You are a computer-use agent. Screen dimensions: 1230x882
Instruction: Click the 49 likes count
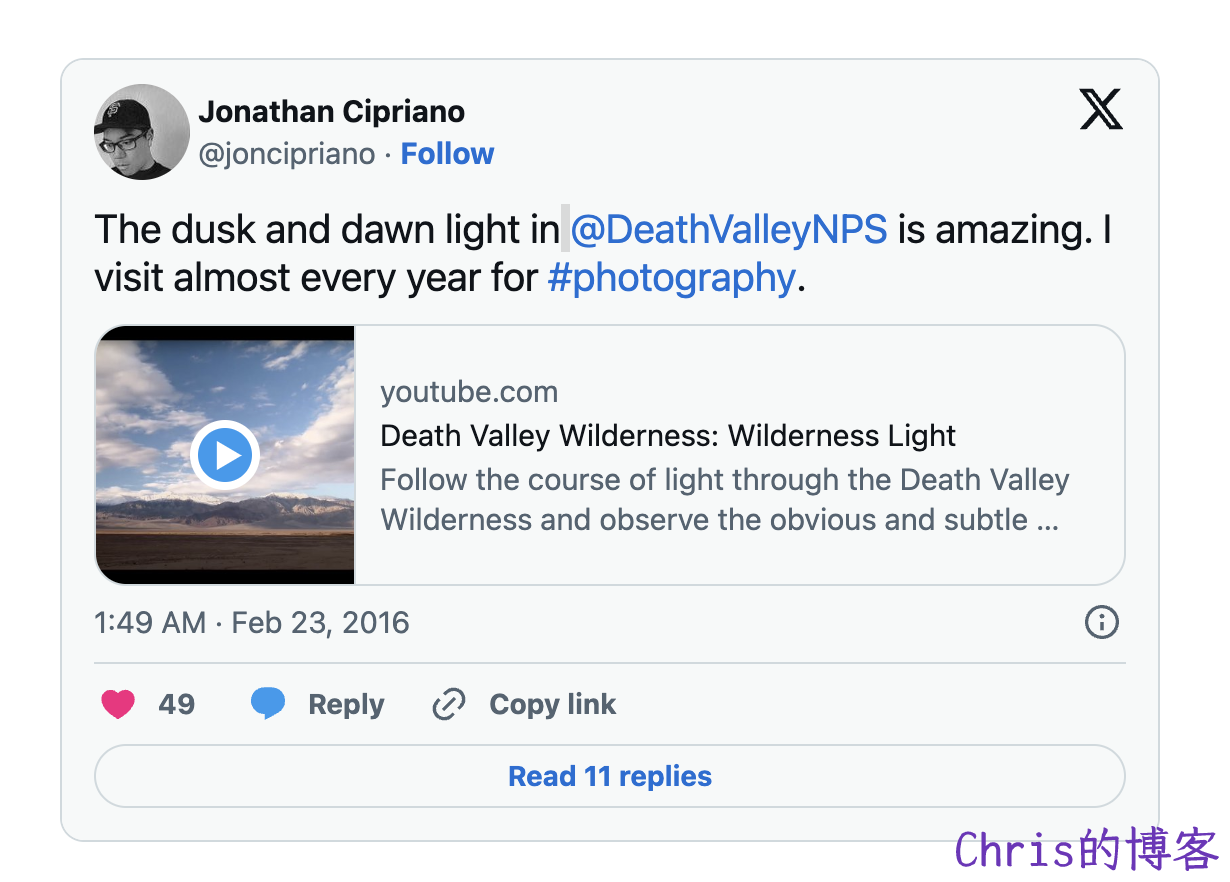(176, 704)
